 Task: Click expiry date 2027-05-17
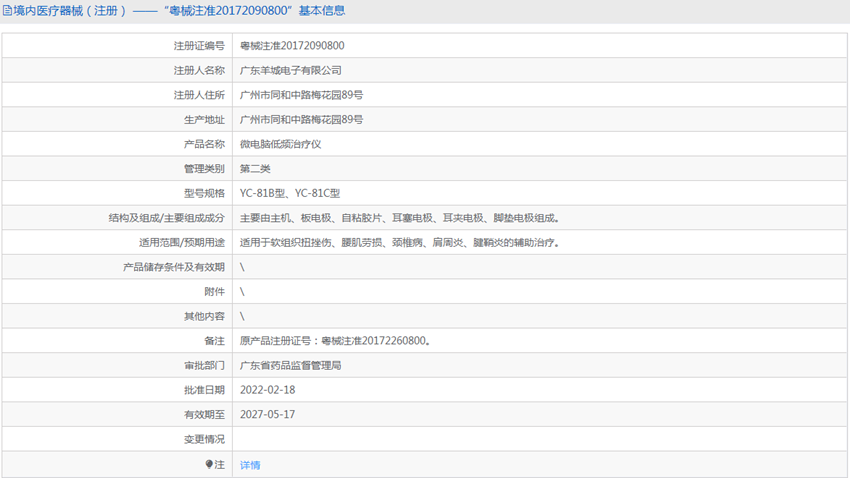268,415
